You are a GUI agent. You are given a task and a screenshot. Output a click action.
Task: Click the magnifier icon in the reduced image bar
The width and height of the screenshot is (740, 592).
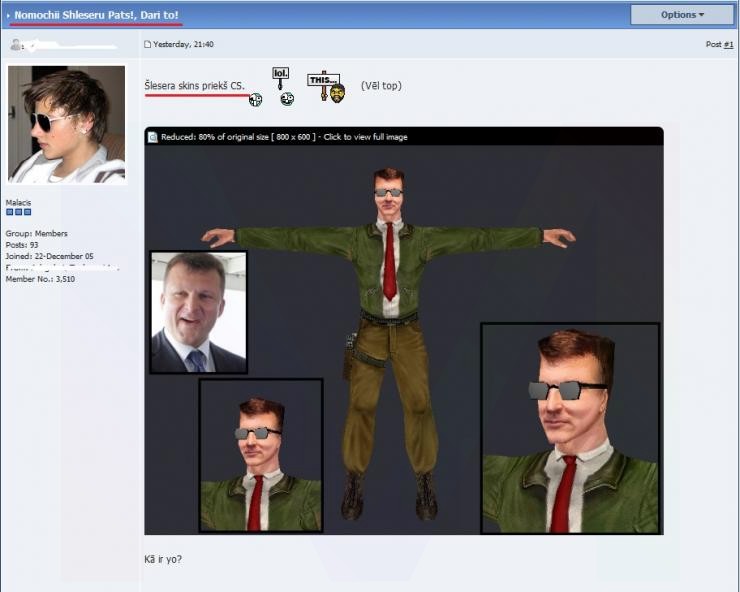153,137
